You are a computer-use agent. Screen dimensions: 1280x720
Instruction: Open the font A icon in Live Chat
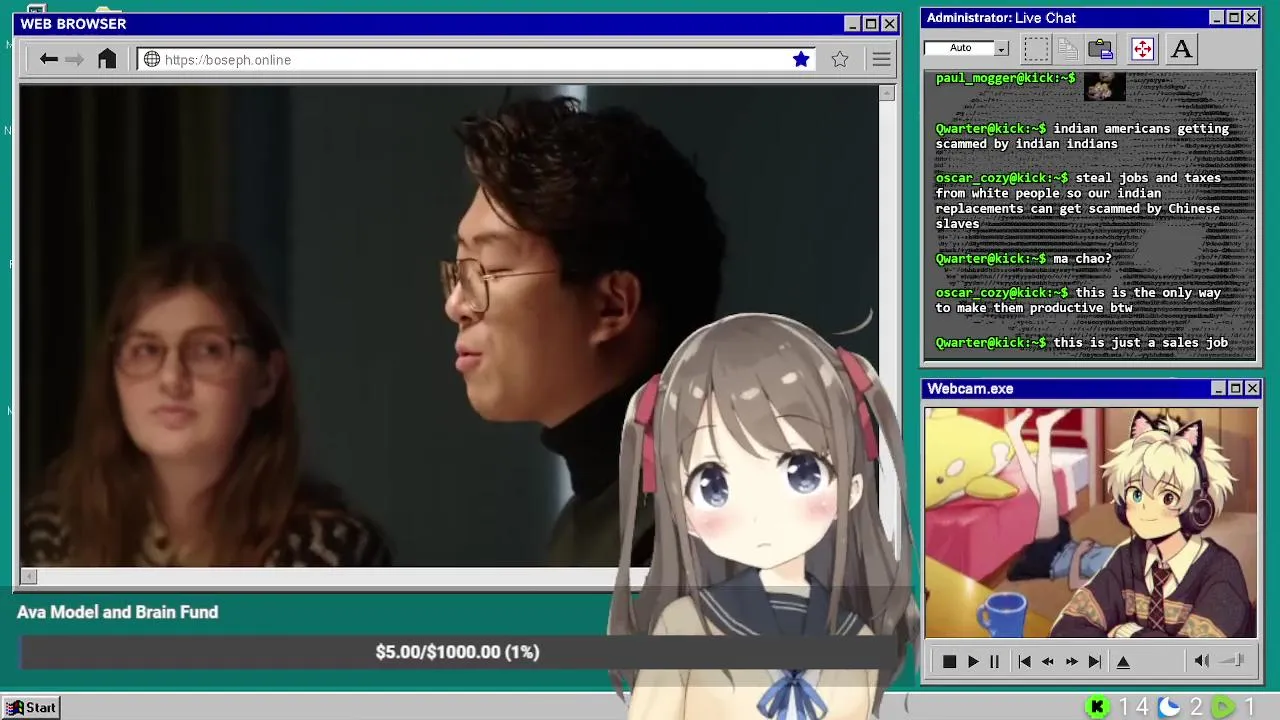click(x=1181, y=48)
